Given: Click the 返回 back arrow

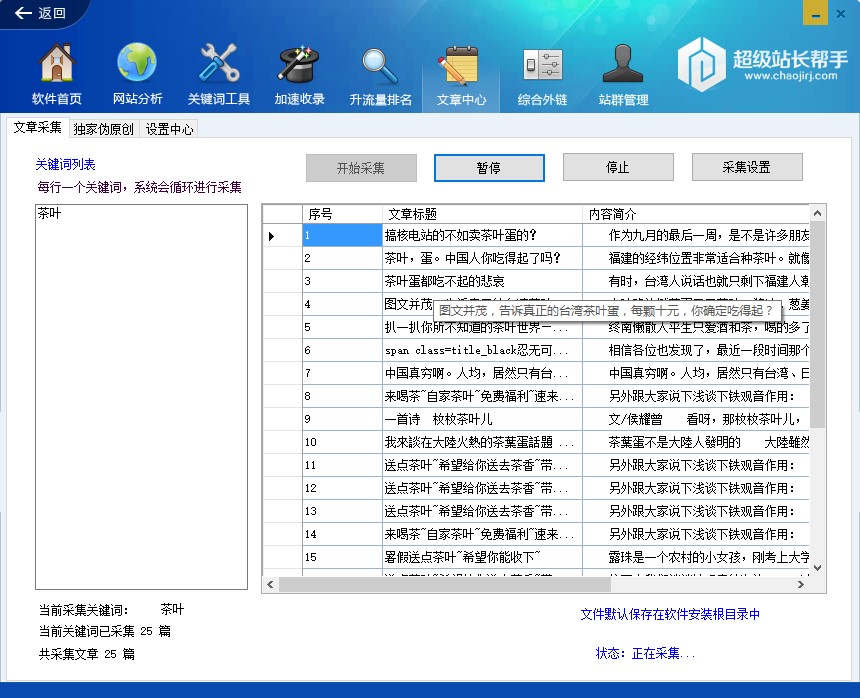Looking at the screenshot, I should coord(40,14).
